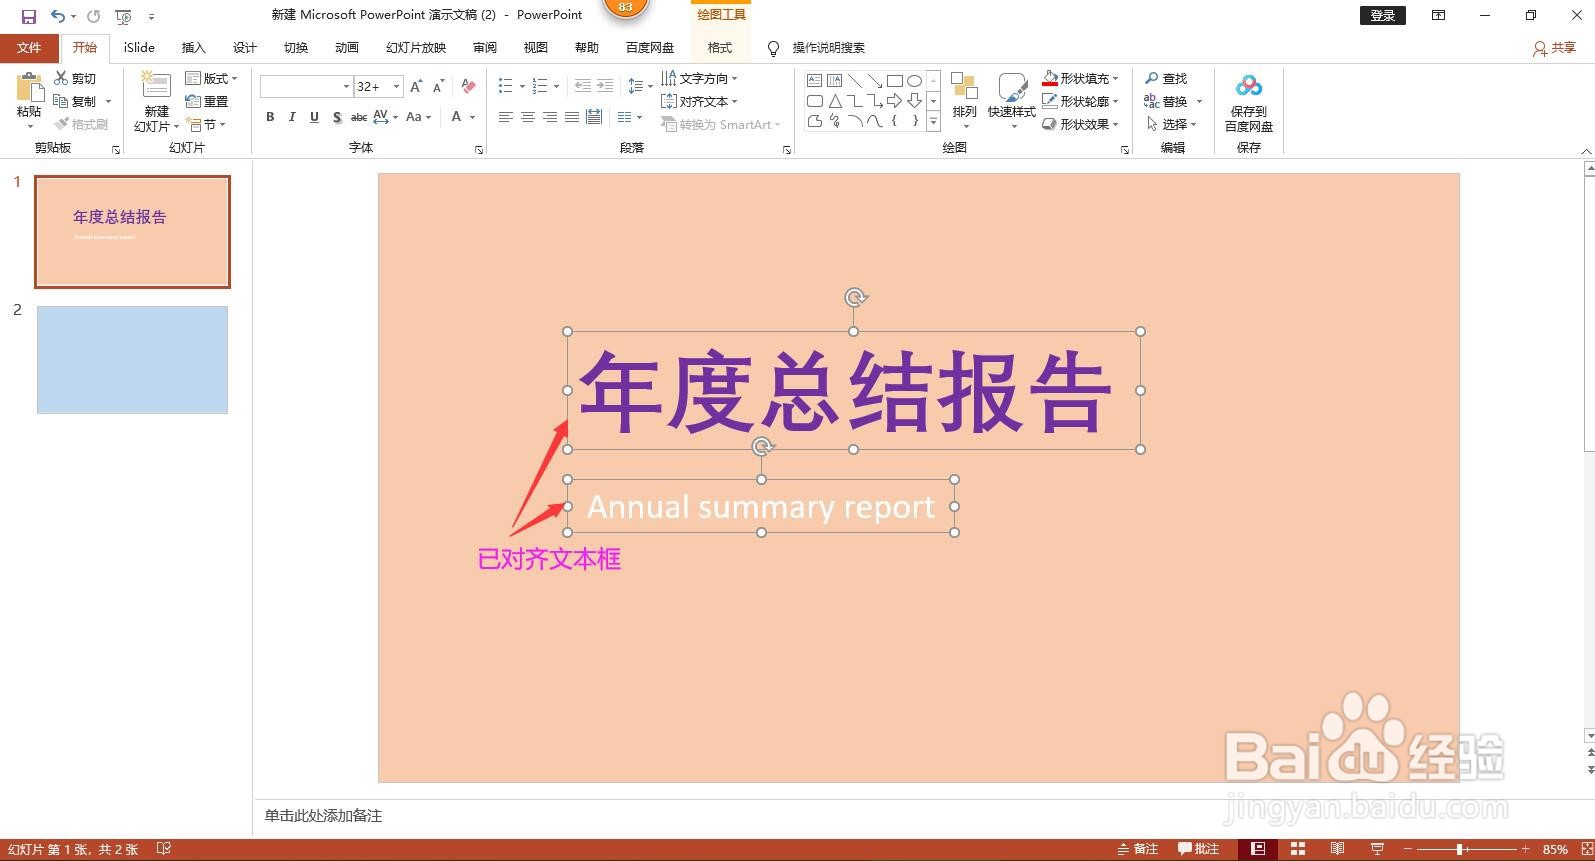Toggle text Shadow formatting
The width and height of the screenshot is (1595, 861).
coord(337,117)
